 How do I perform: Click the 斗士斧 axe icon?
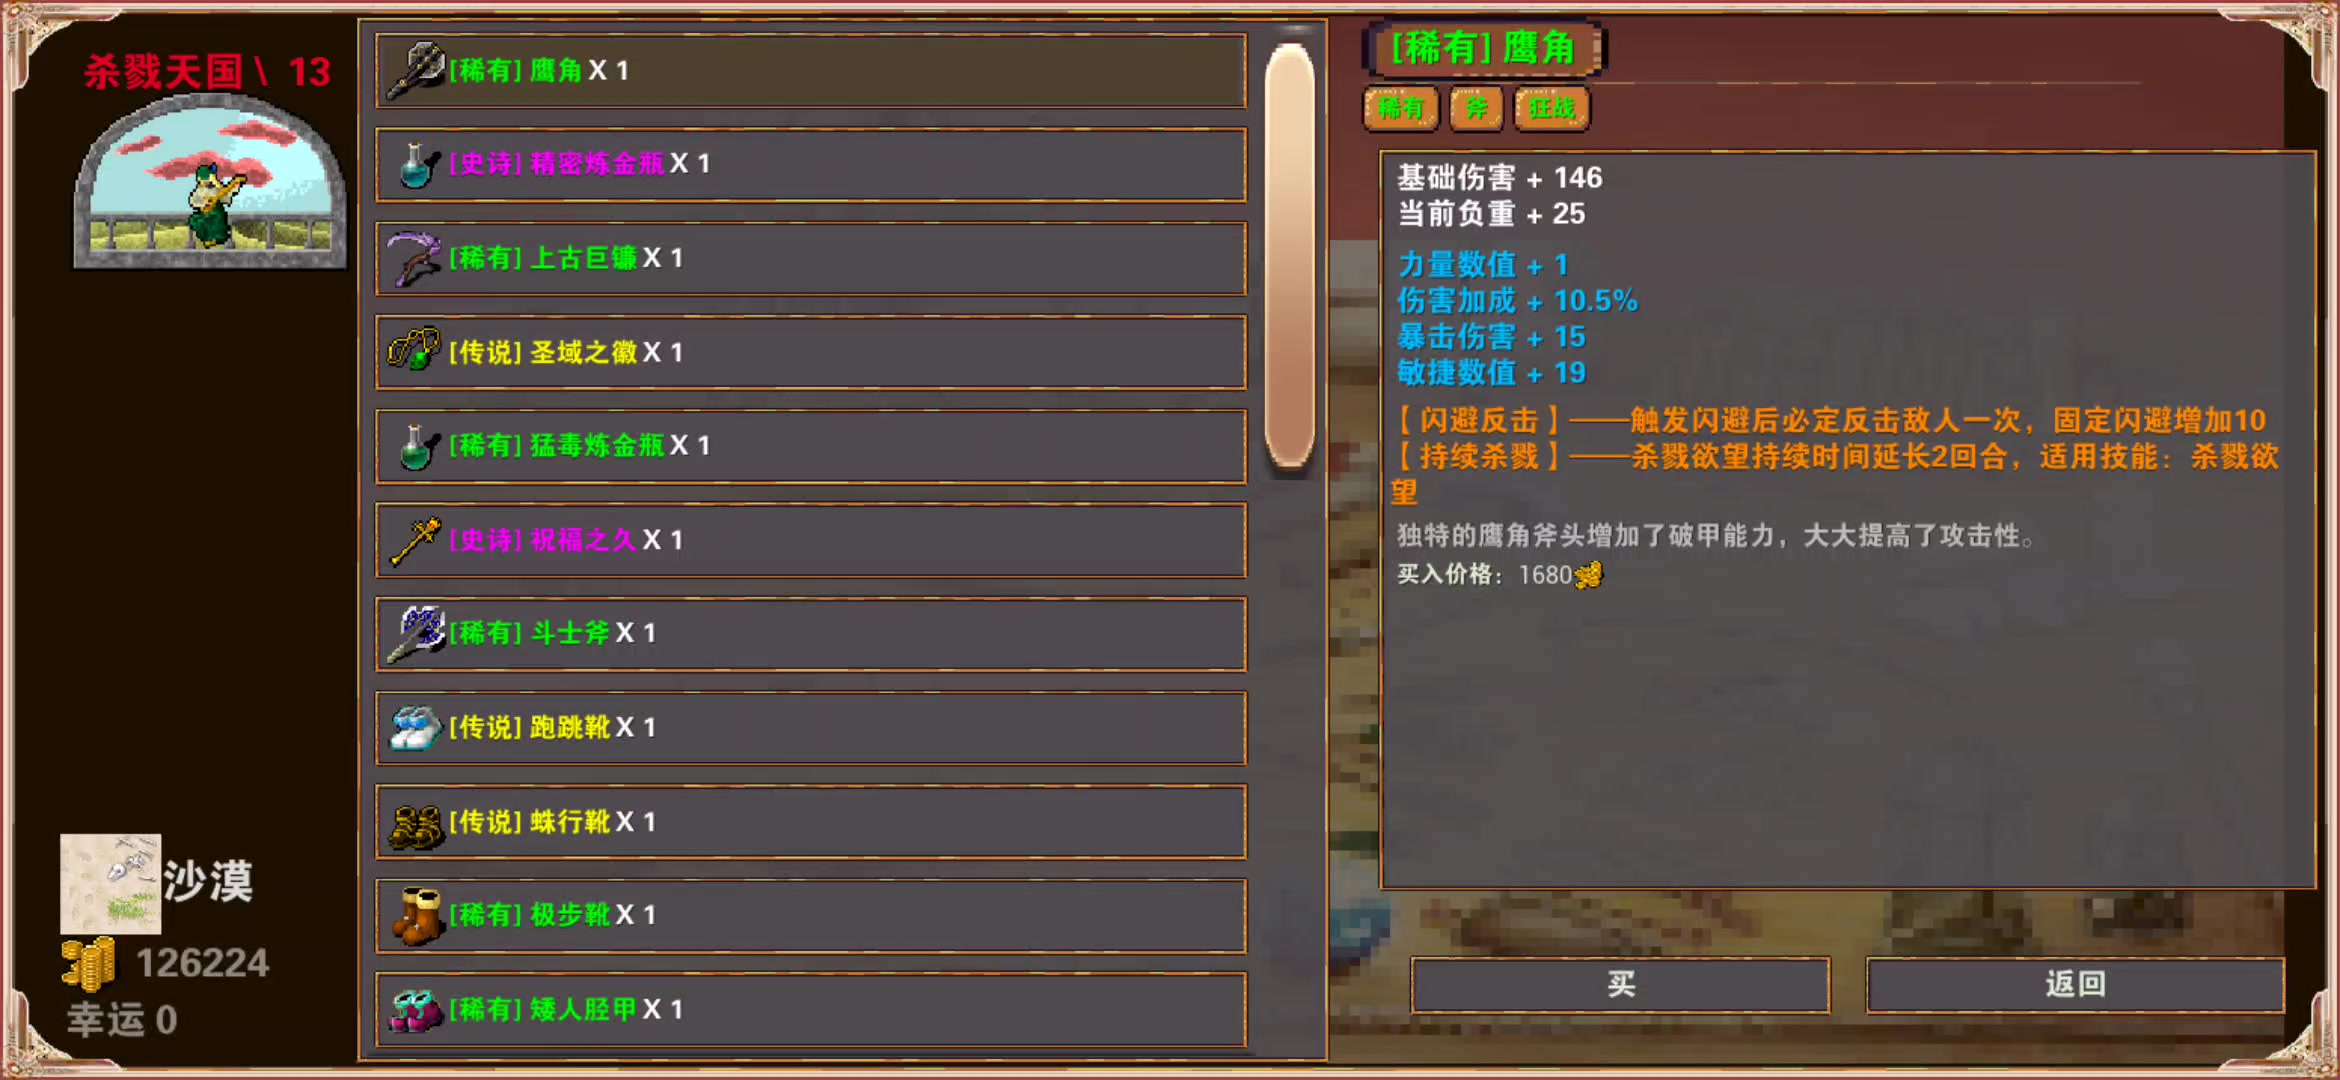coord(415,633)
